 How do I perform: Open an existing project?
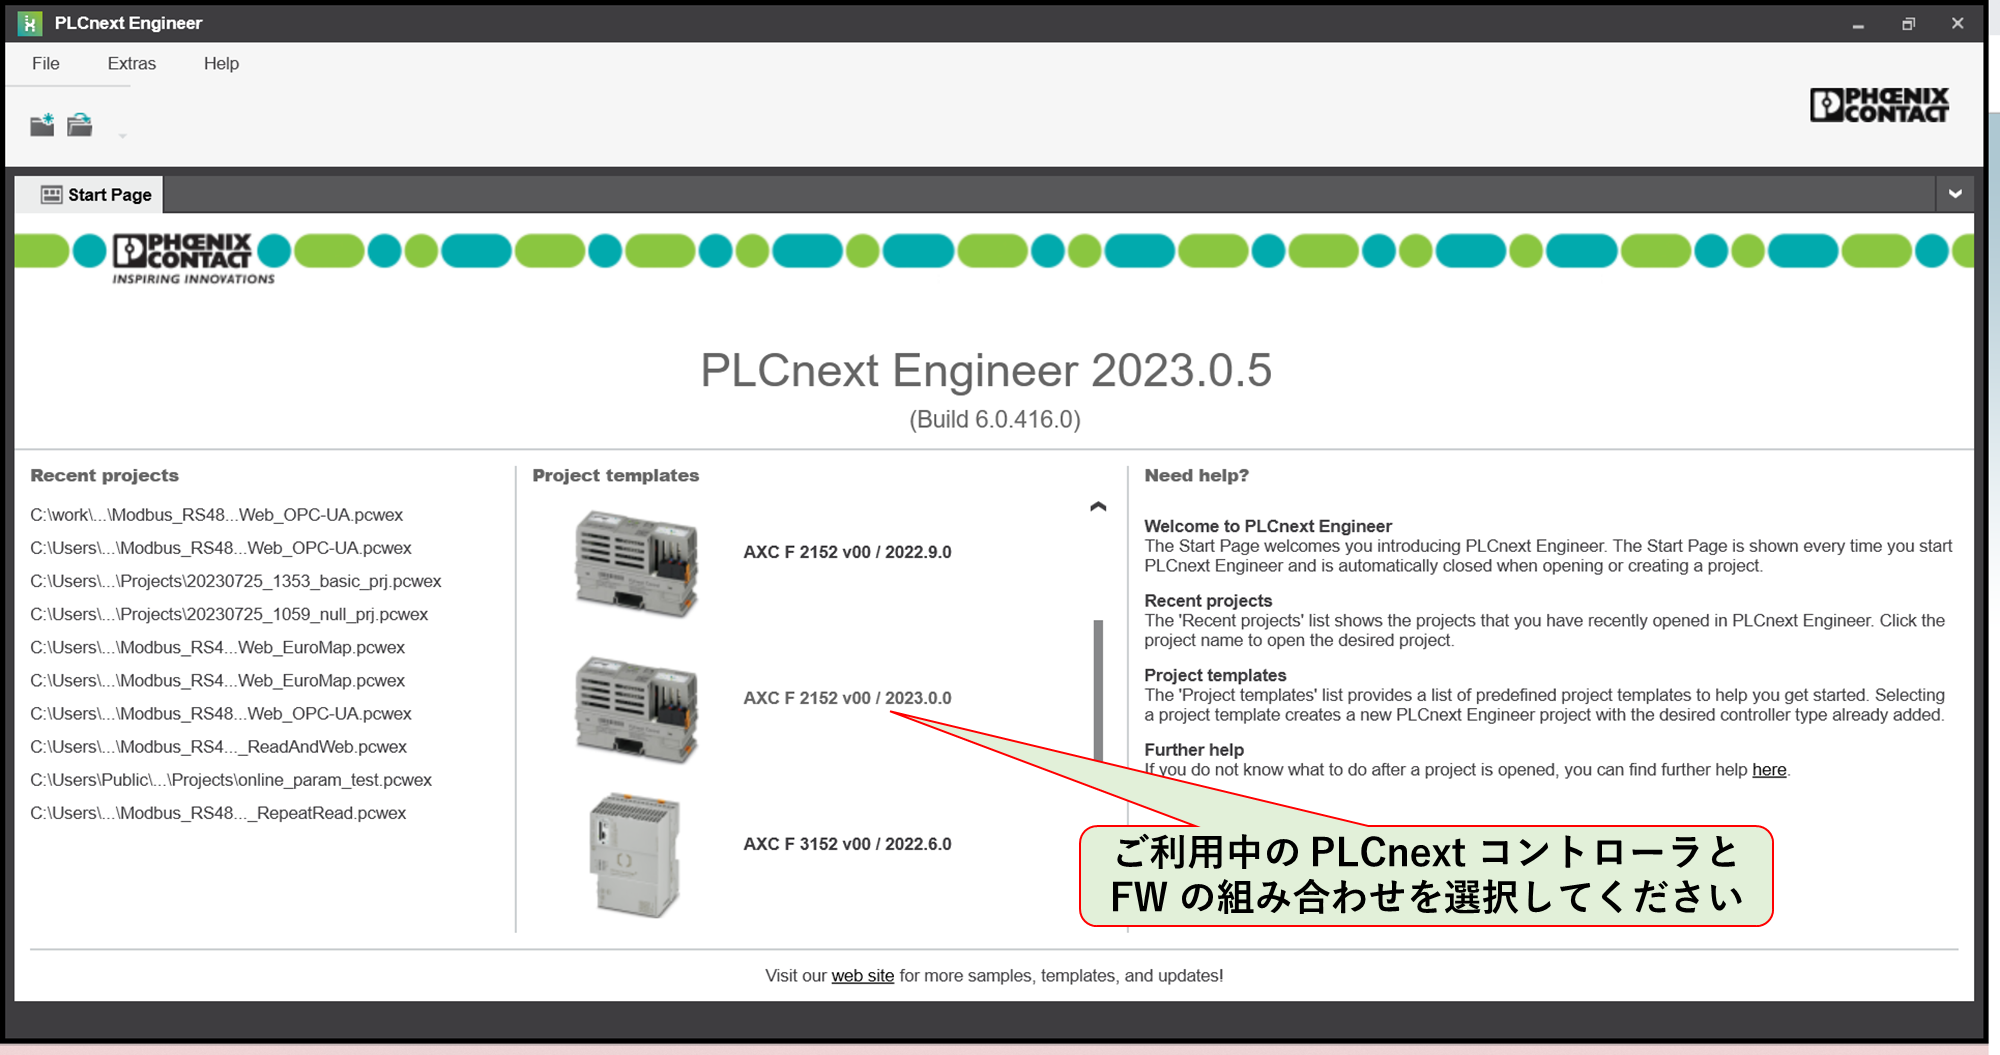point(80,124)
